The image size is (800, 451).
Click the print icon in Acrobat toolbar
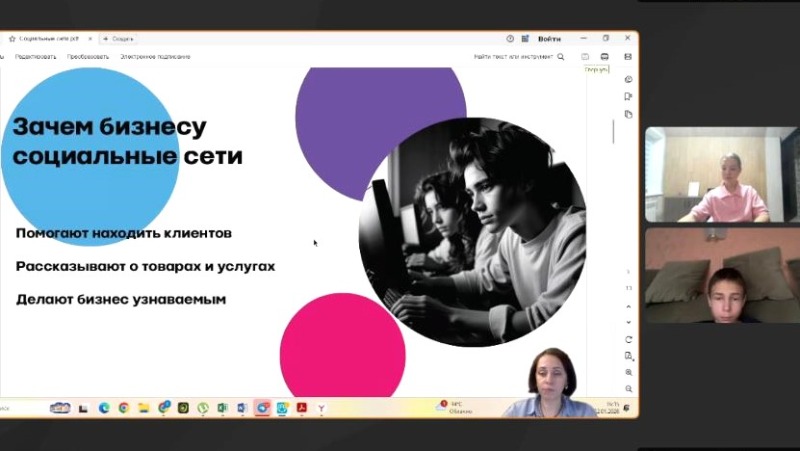(605, 57)
